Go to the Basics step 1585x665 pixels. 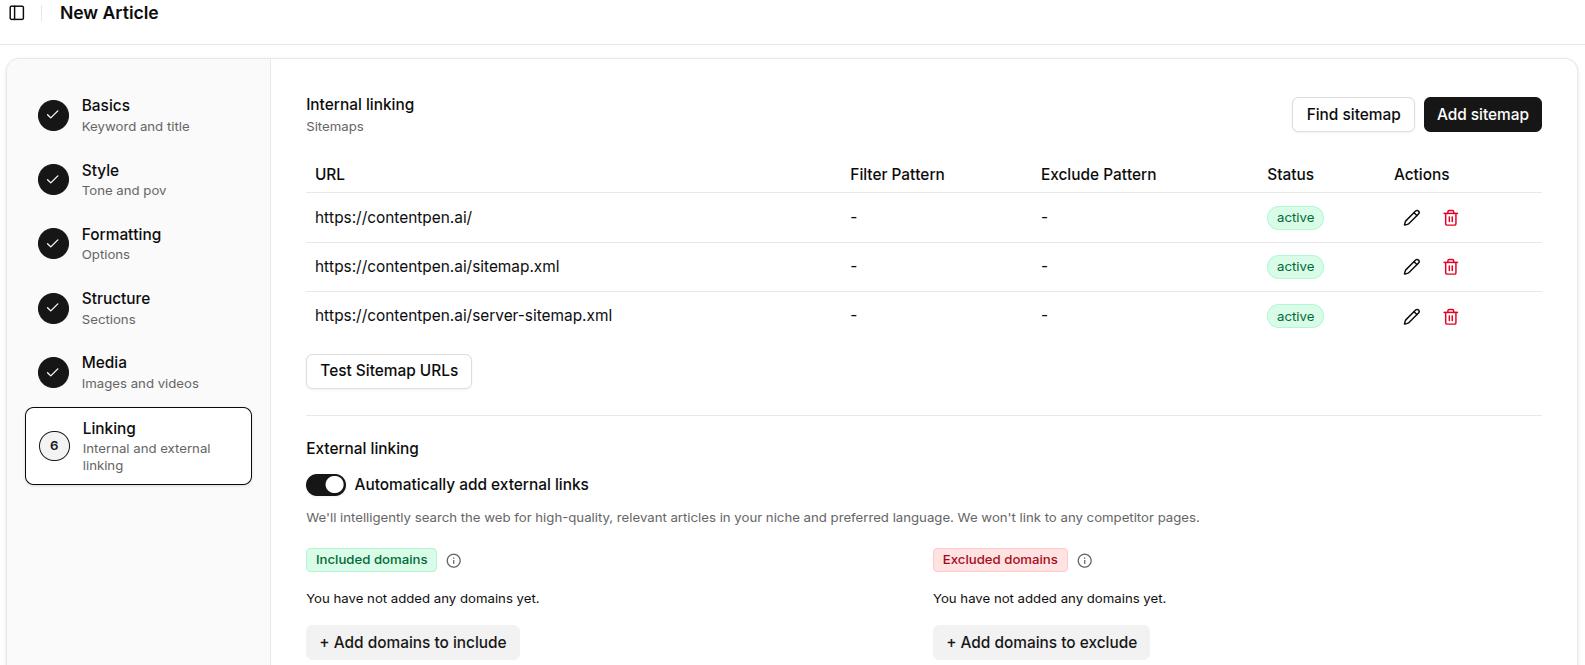(x=106, y=115)
